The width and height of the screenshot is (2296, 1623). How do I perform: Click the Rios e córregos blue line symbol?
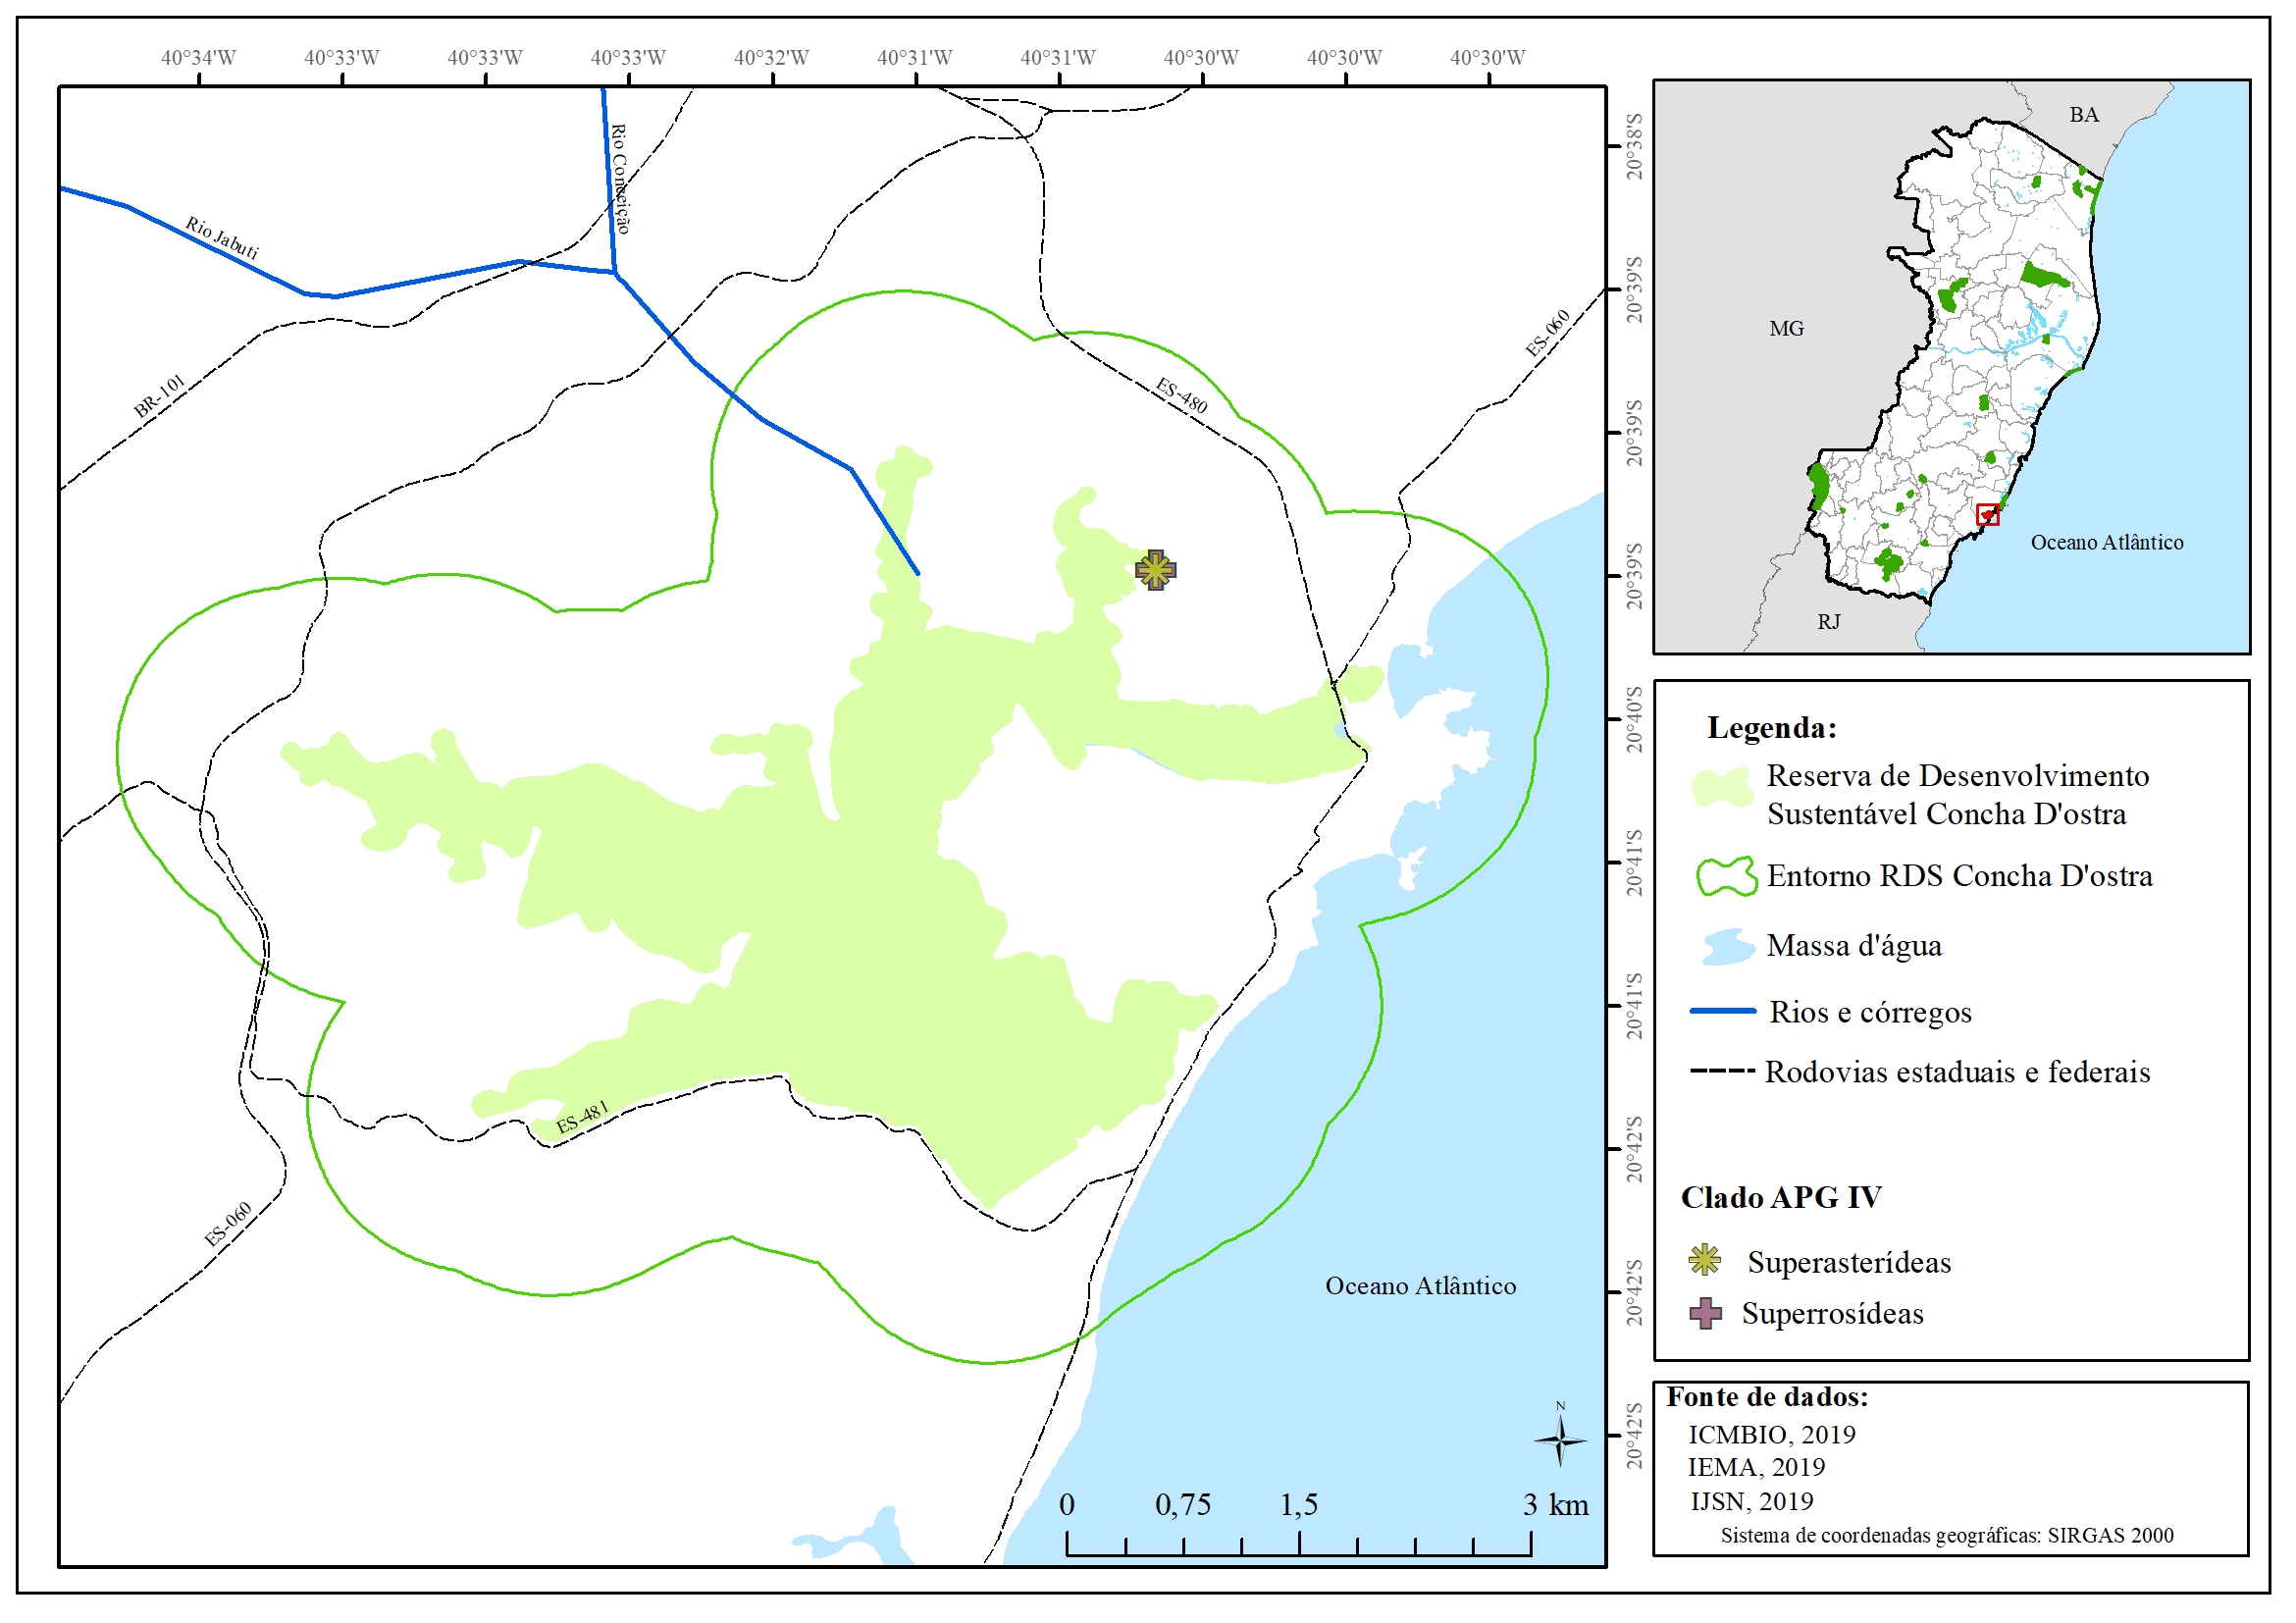pos(1722,1012)
